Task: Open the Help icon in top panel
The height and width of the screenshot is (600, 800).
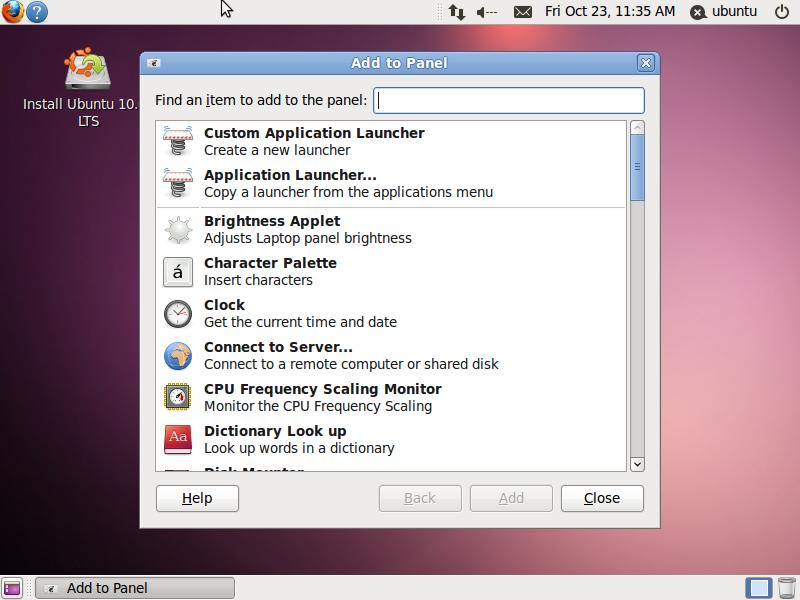Action: coord(37,11)
